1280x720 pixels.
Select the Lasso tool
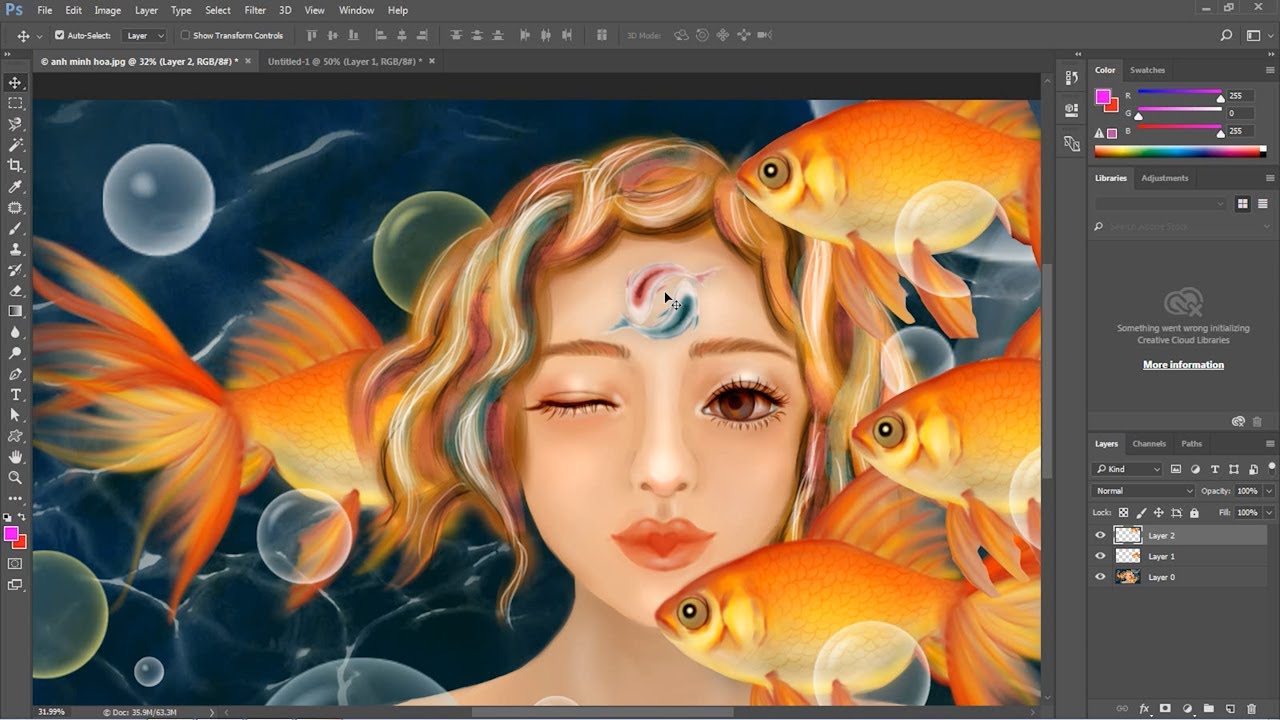[x=15, y=124]
